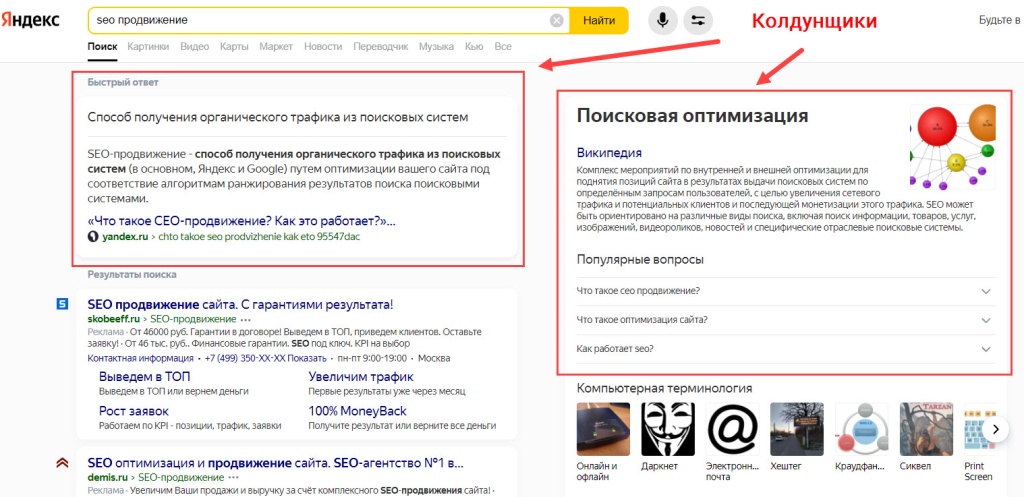This screenshot has height=497, width=1024.
Task: Open the Поисковая оптимизация diagram image
Action: coord(953,146)
